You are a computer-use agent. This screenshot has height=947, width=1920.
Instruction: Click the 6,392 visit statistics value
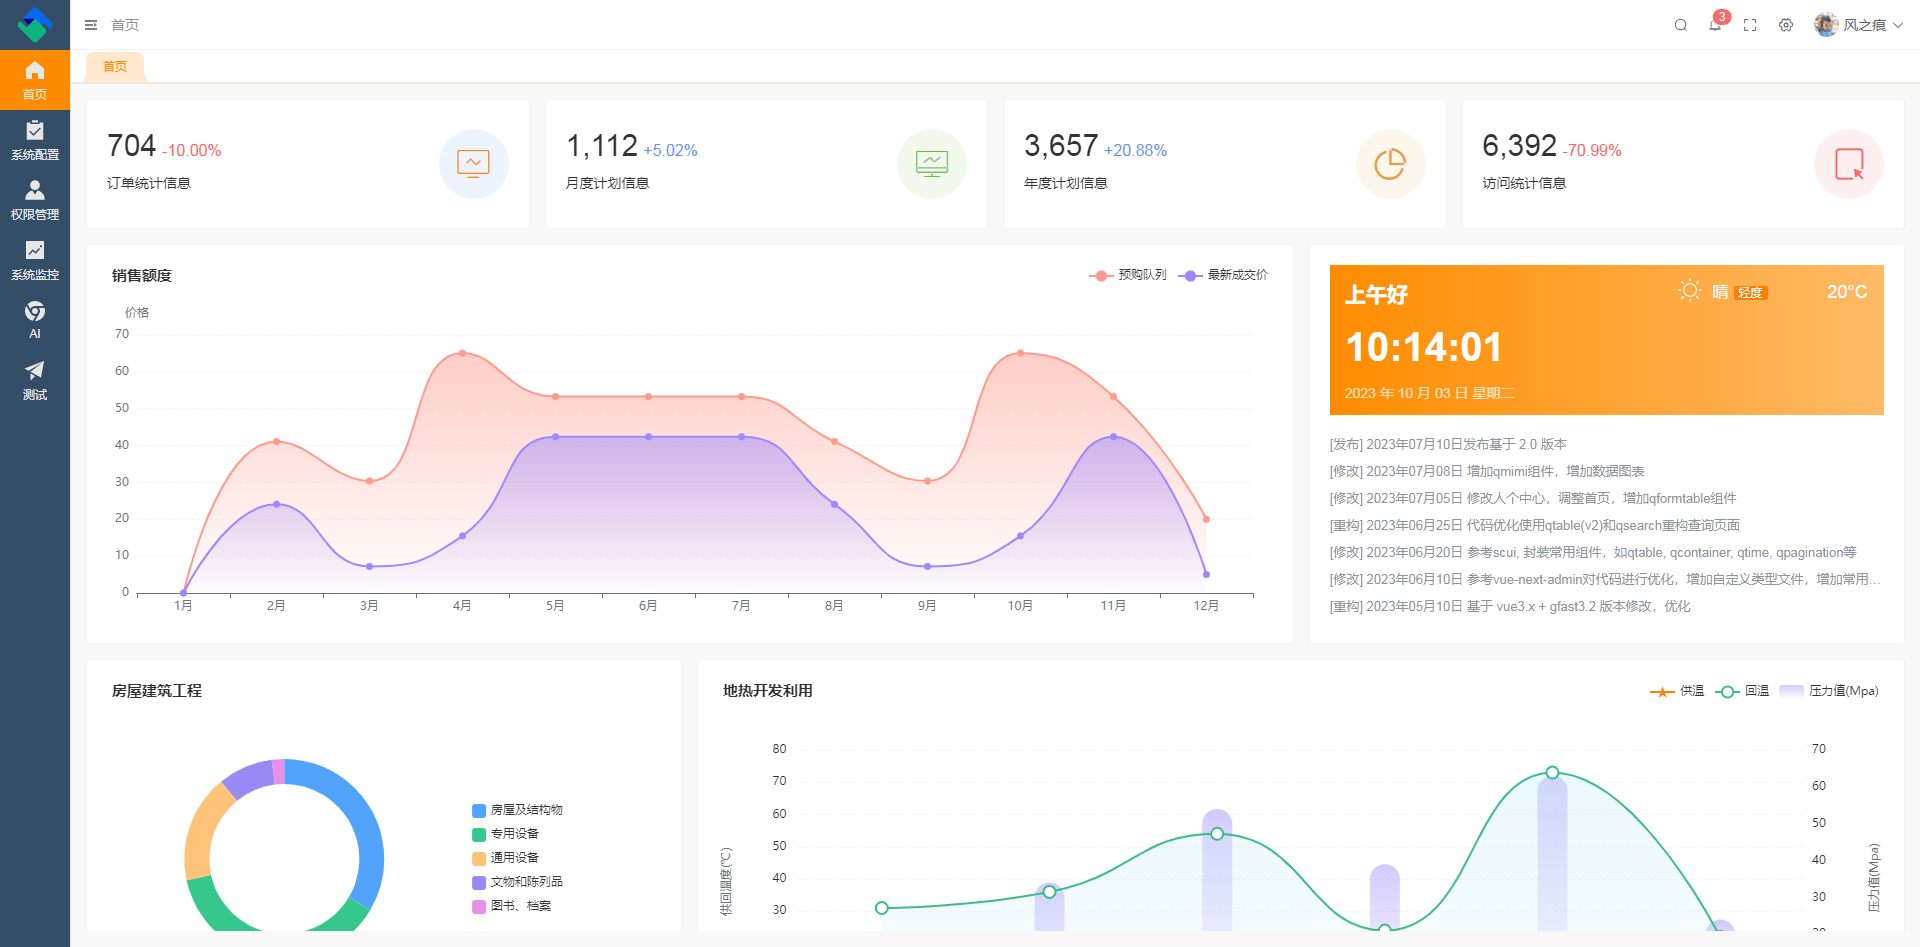point(1519,146)
